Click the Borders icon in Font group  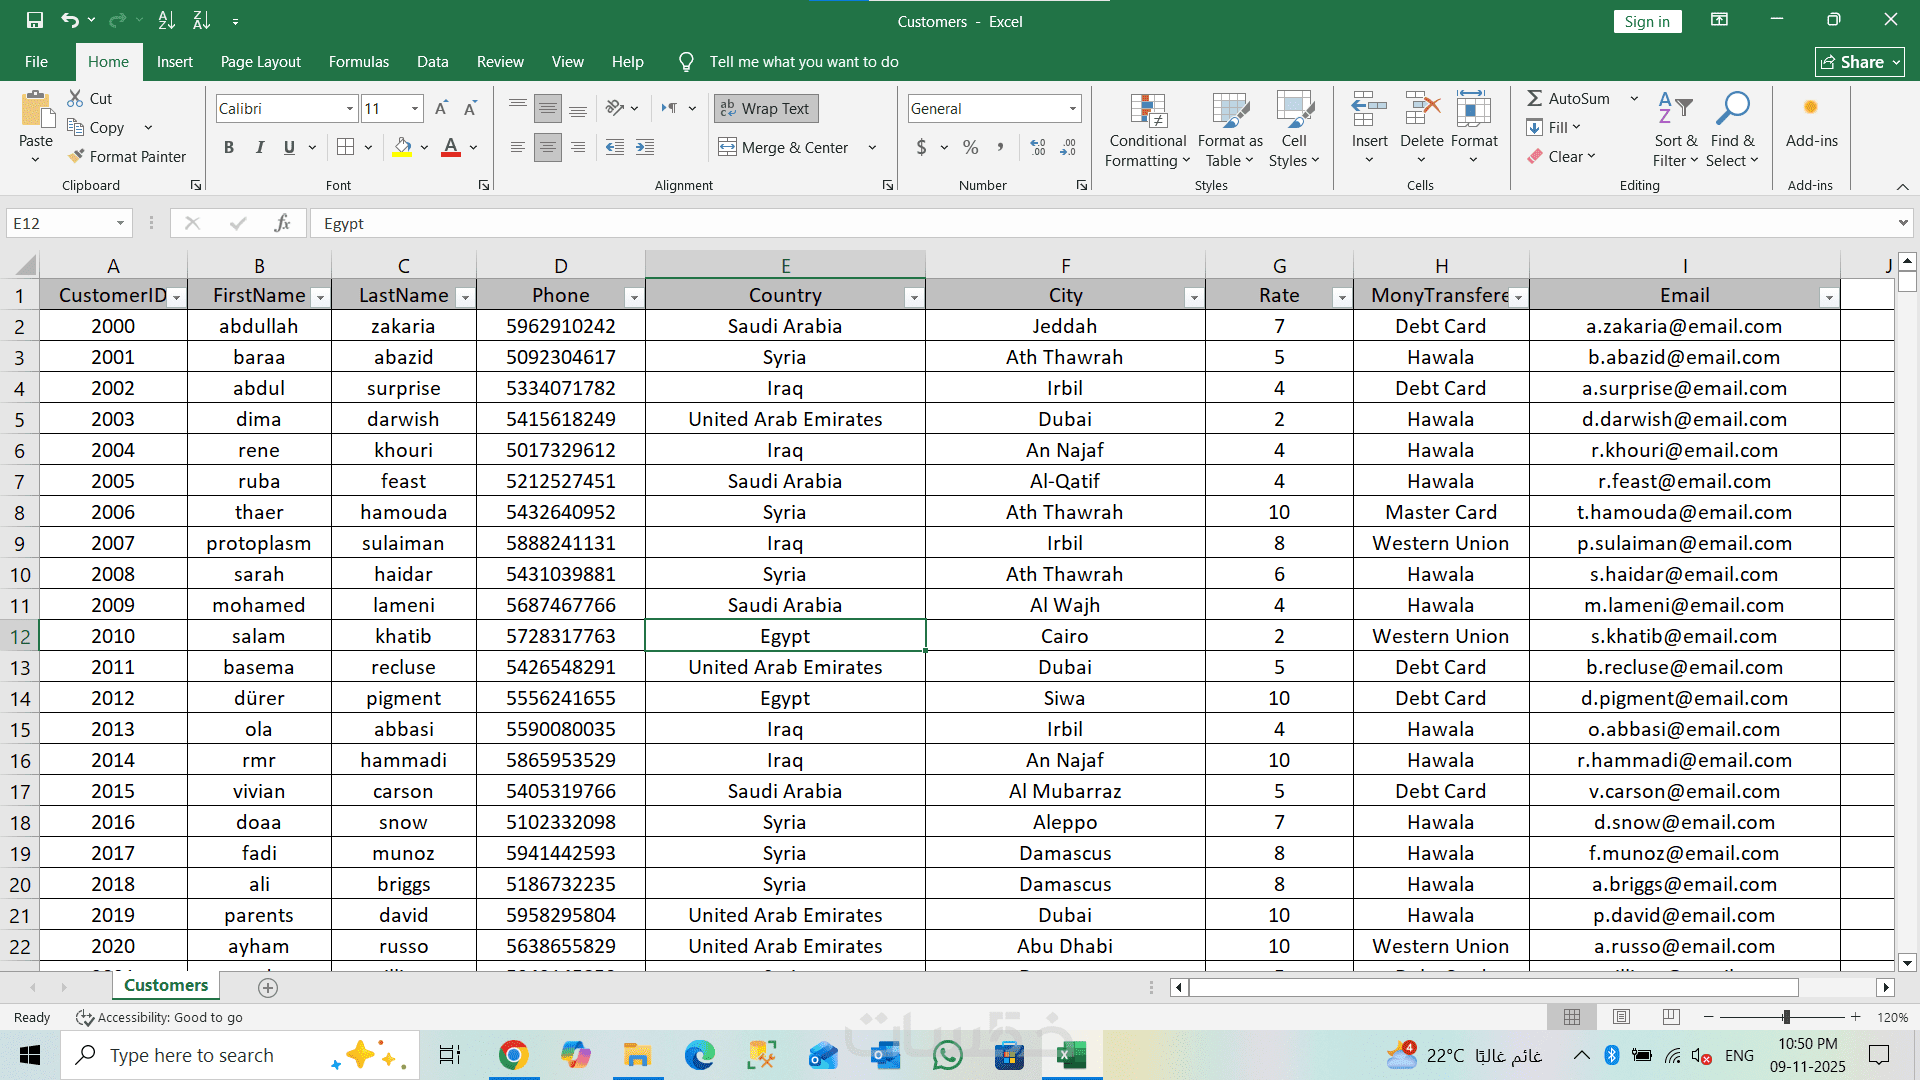(x=346, y=147)
